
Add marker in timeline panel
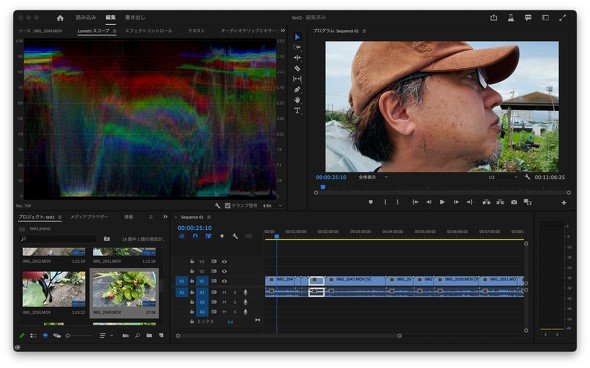(x=222, y=236)
